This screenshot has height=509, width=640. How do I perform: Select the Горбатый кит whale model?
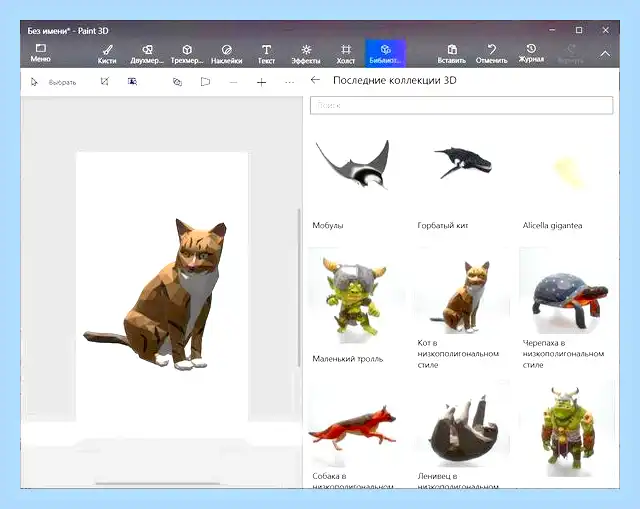[x=463, y=162]
